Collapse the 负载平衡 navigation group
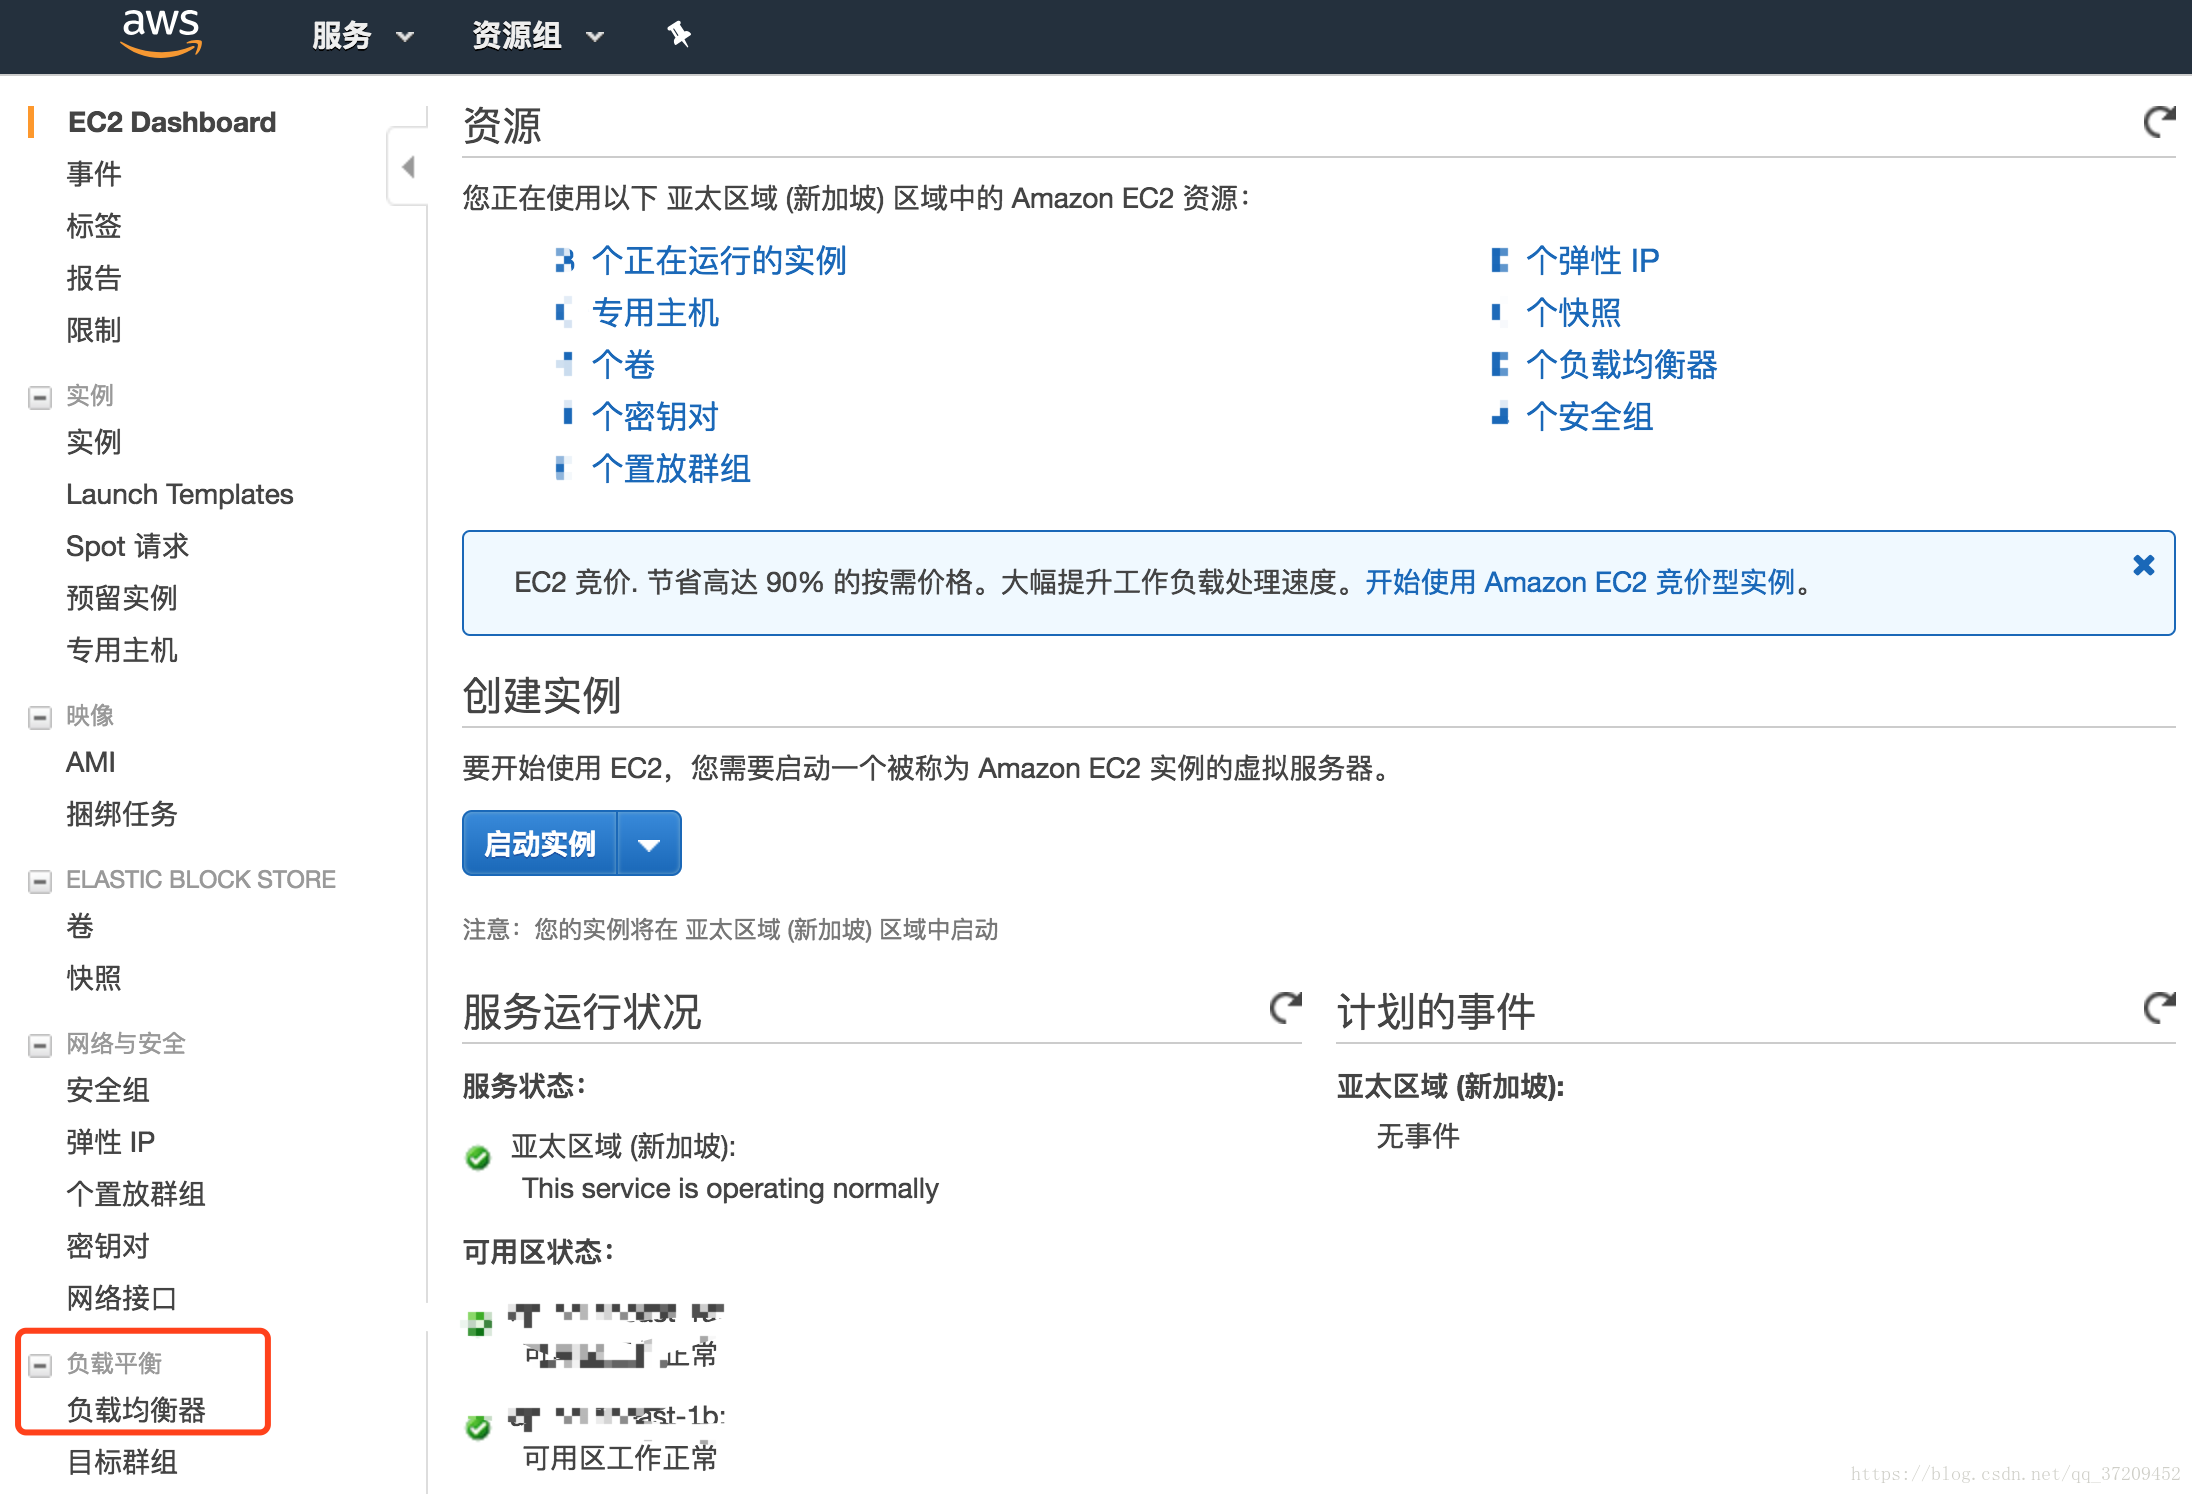Screen dimensions: 2192x1494 pyautogui.click(x=40, y=1365)
